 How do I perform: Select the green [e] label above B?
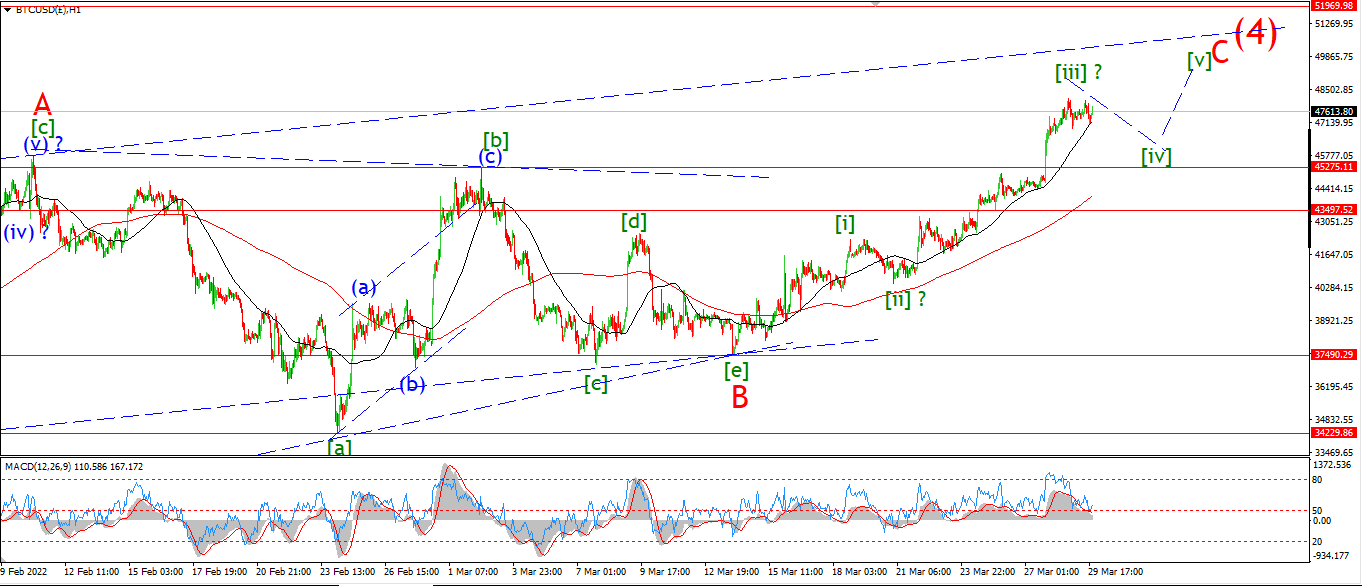pyautogui.click(x=736, y=369)
